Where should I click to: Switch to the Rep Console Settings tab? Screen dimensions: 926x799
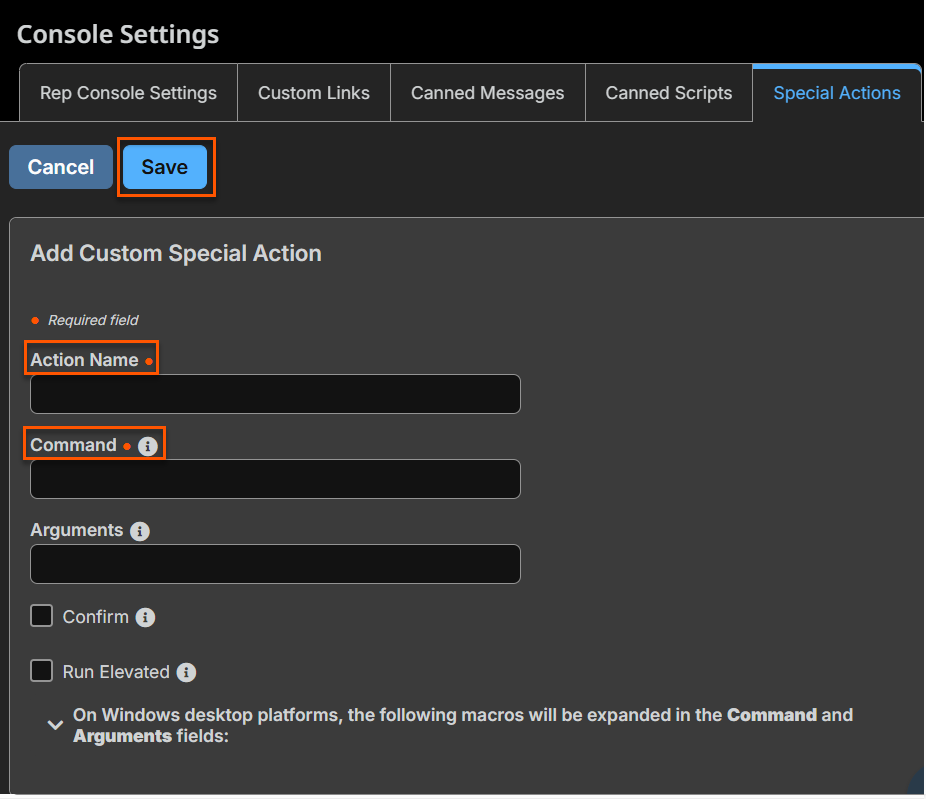[x=128, y=93]
